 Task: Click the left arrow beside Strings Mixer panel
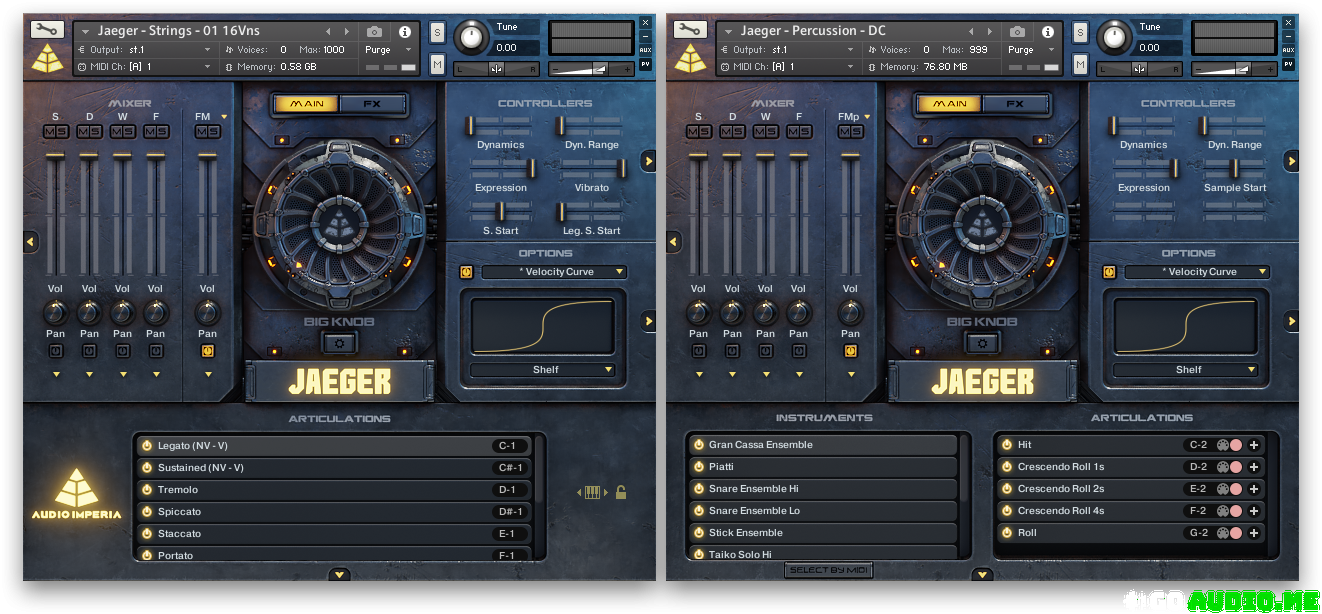30,241
